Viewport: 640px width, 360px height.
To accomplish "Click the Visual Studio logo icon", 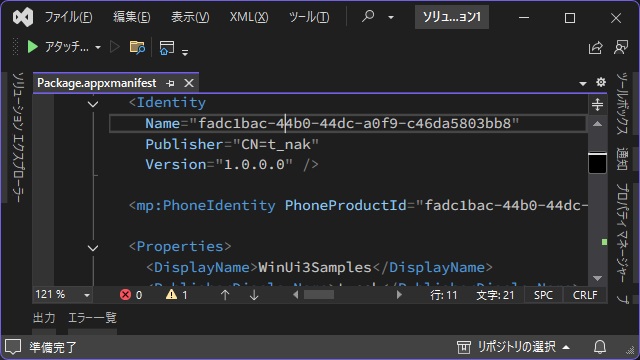I will point(23,17).
